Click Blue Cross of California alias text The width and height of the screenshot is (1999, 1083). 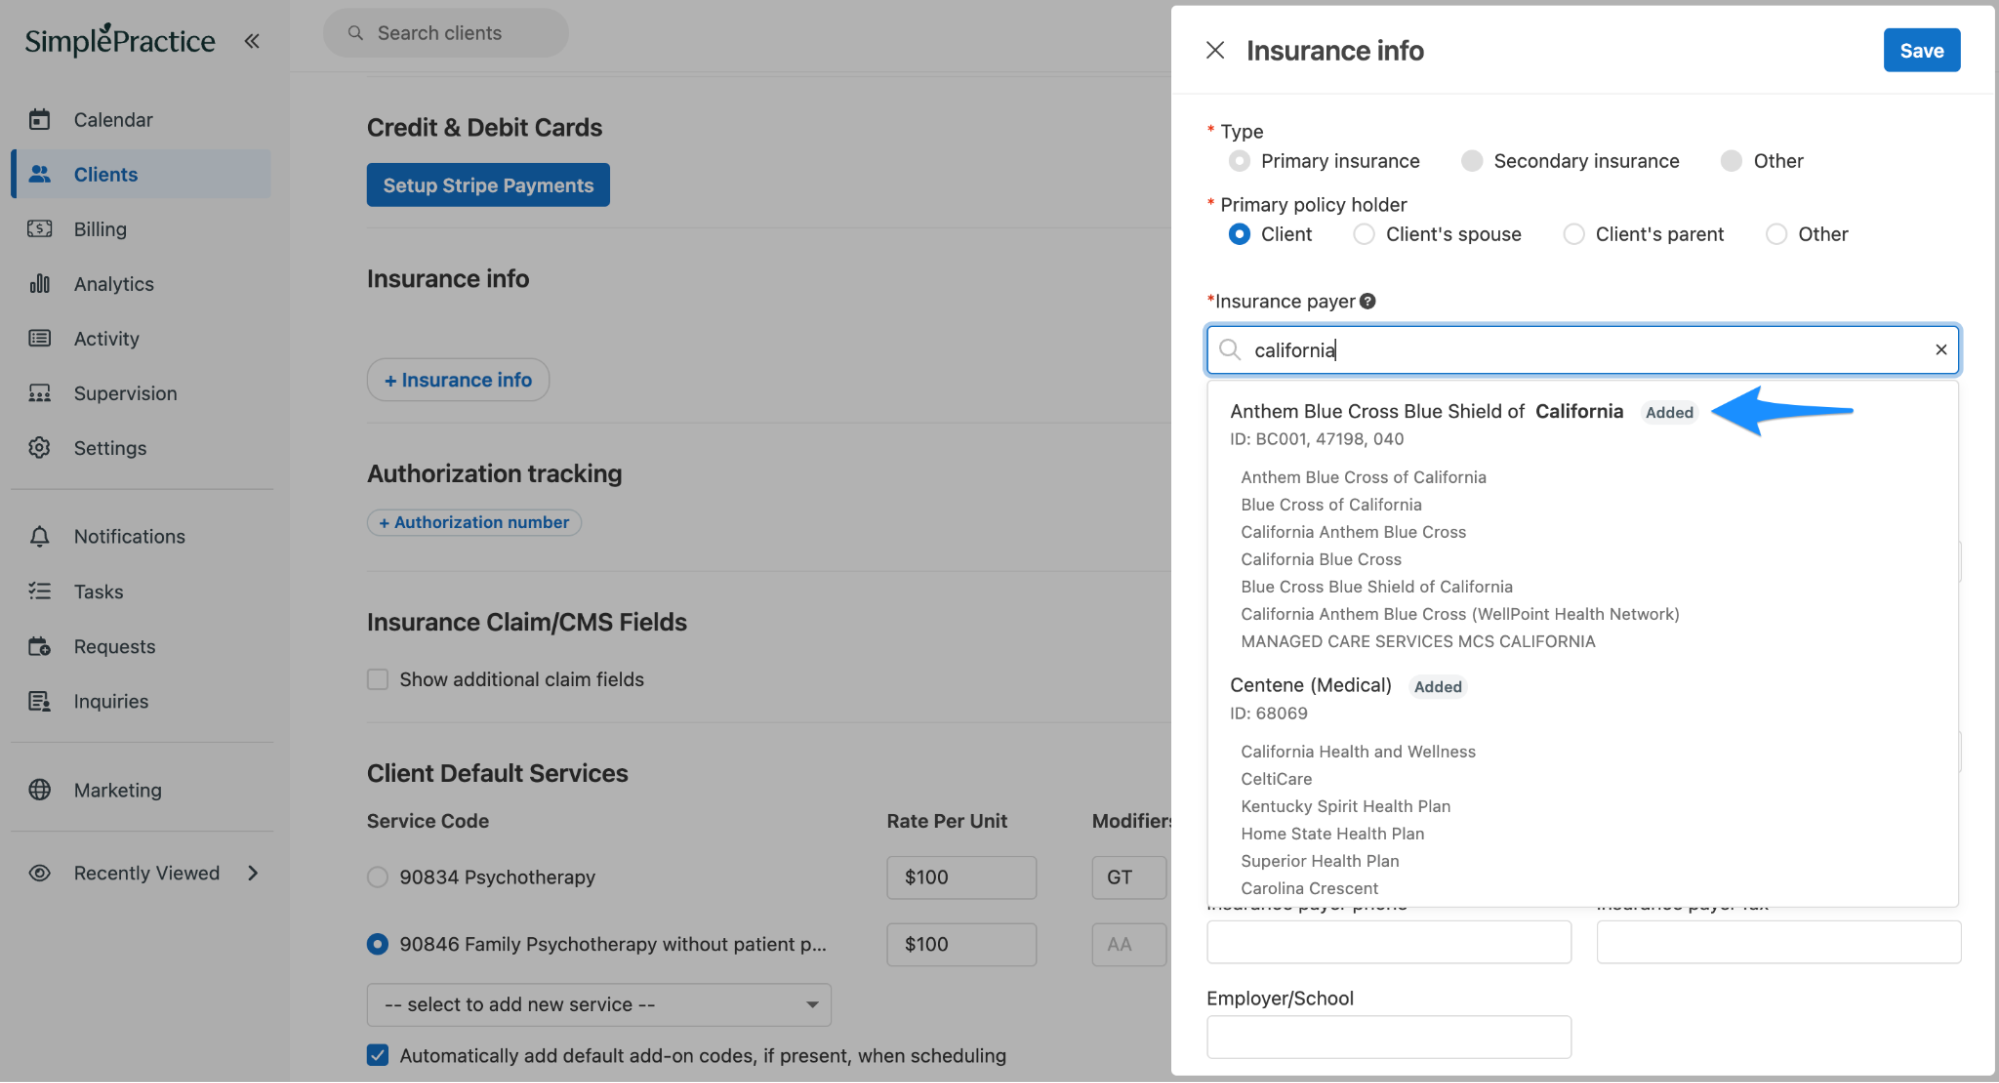click(x=1330, y=505)
